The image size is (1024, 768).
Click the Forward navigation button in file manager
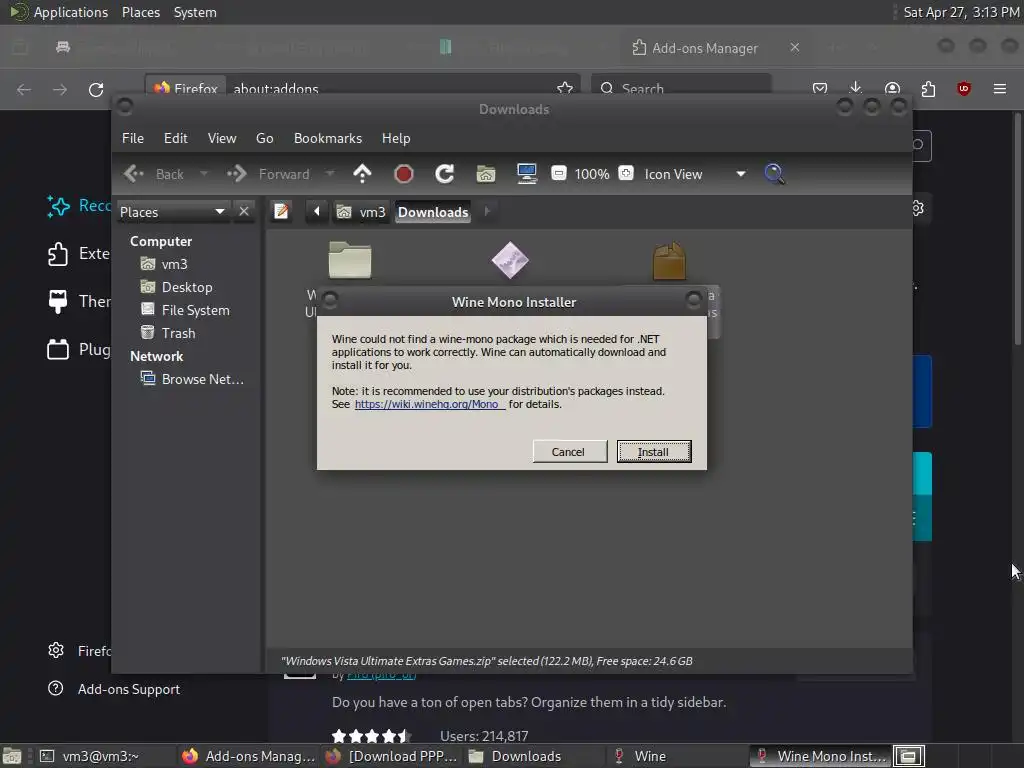point(268,174)
